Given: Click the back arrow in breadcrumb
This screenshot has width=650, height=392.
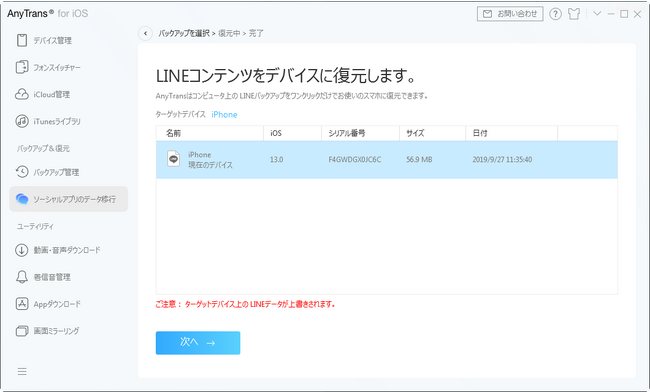Looking at the screenshot, I should point(145,33).
